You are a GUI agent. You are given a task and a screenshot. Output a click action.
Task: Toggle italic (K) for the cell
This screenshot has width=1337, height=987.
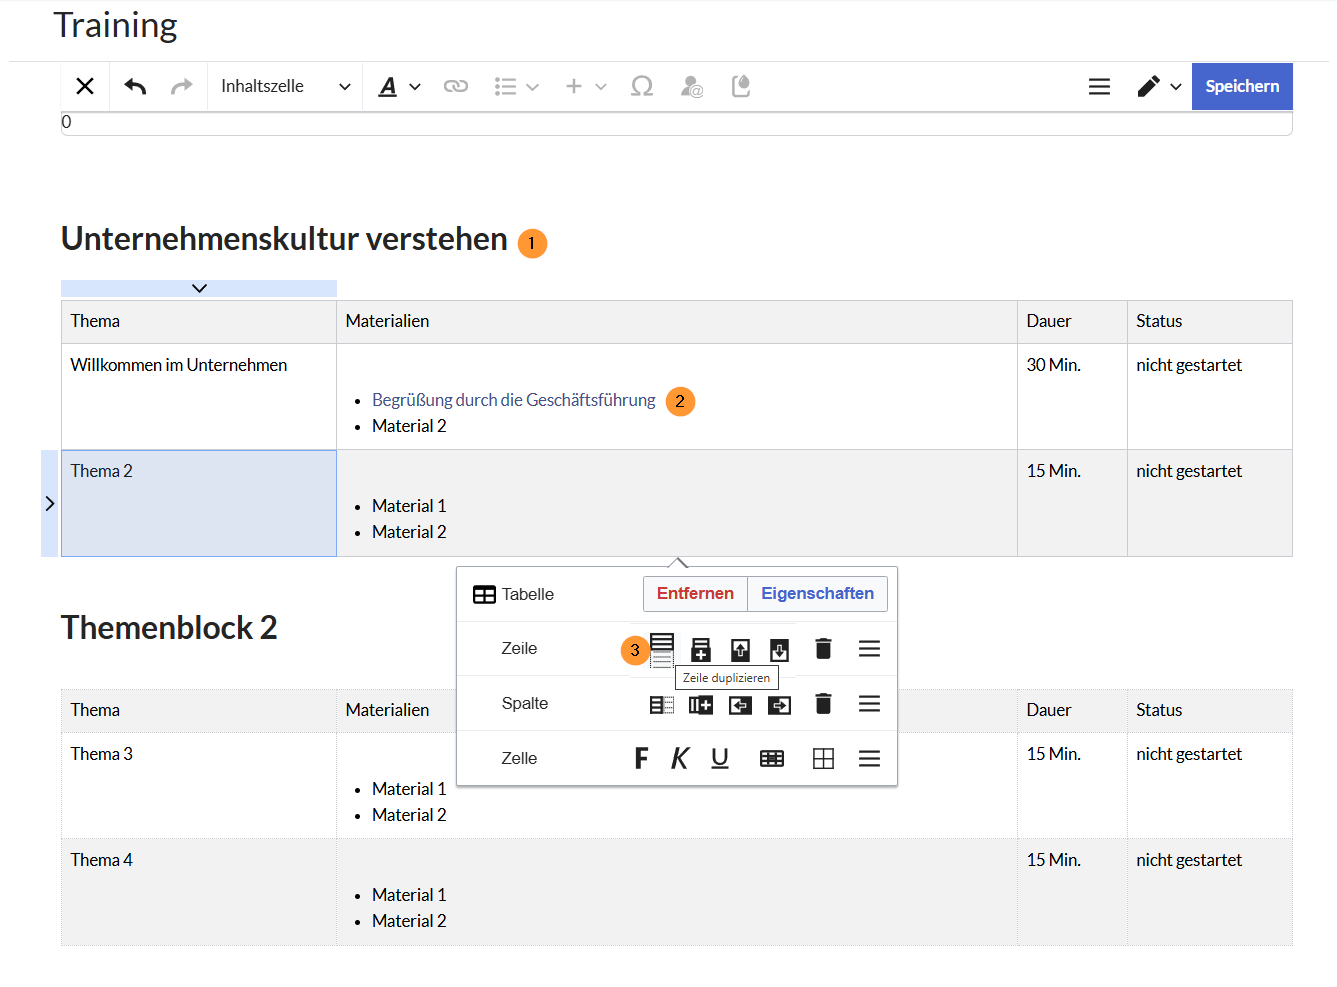680,759
